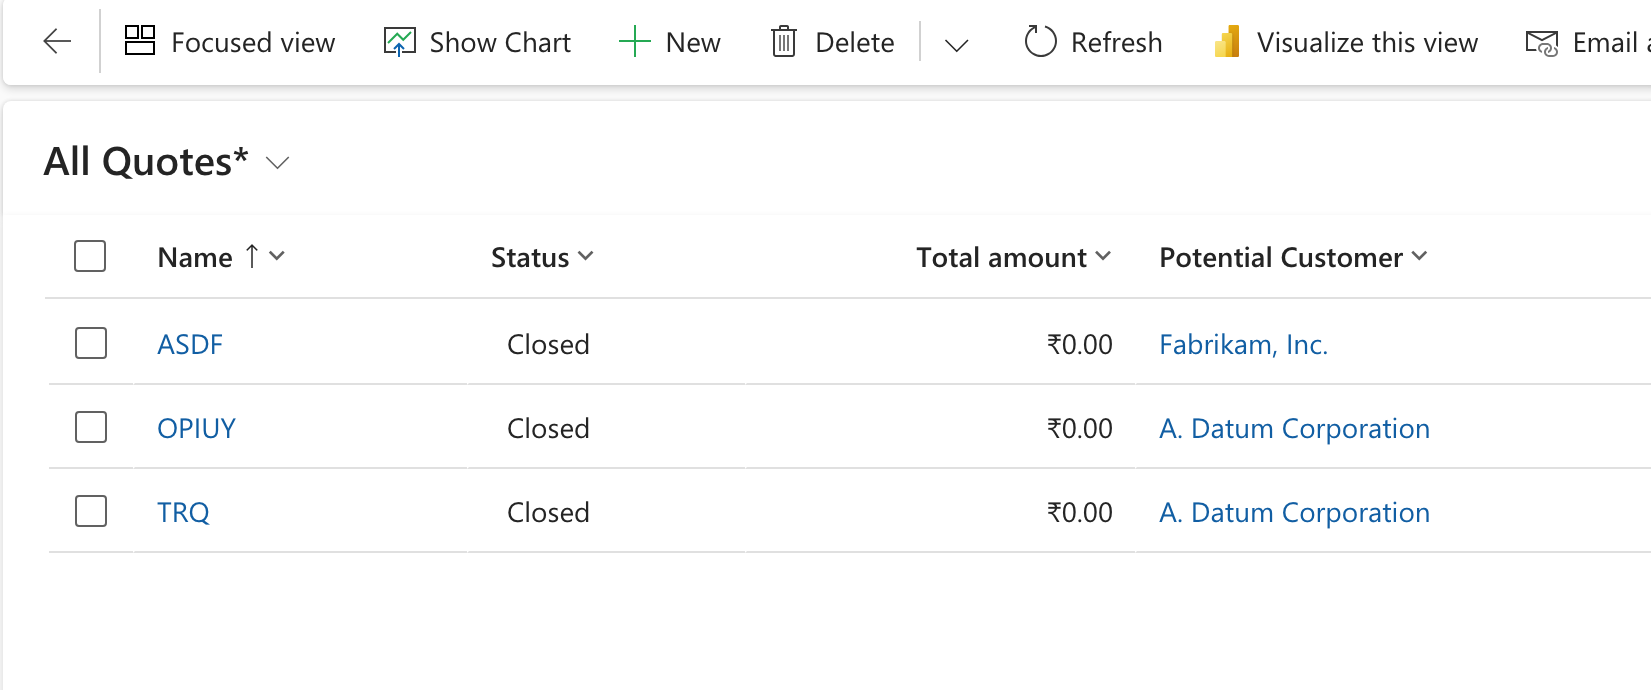Open the Fabrikam, Inc. customer link

pyautogui.click(x=1243, y=344)
